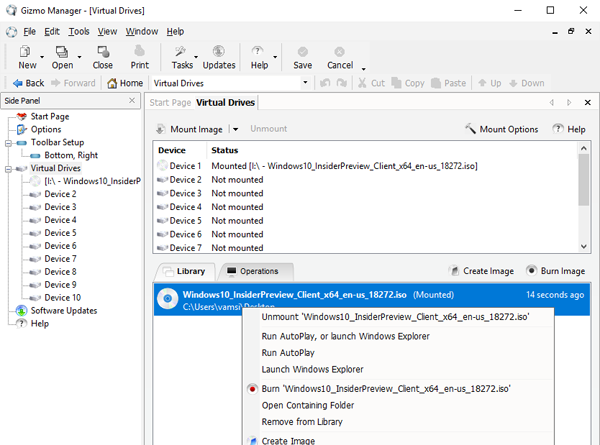
Task: Choose Run AutoPlay, or launch Windows Explorer
Action: click(x=398, y=336)
